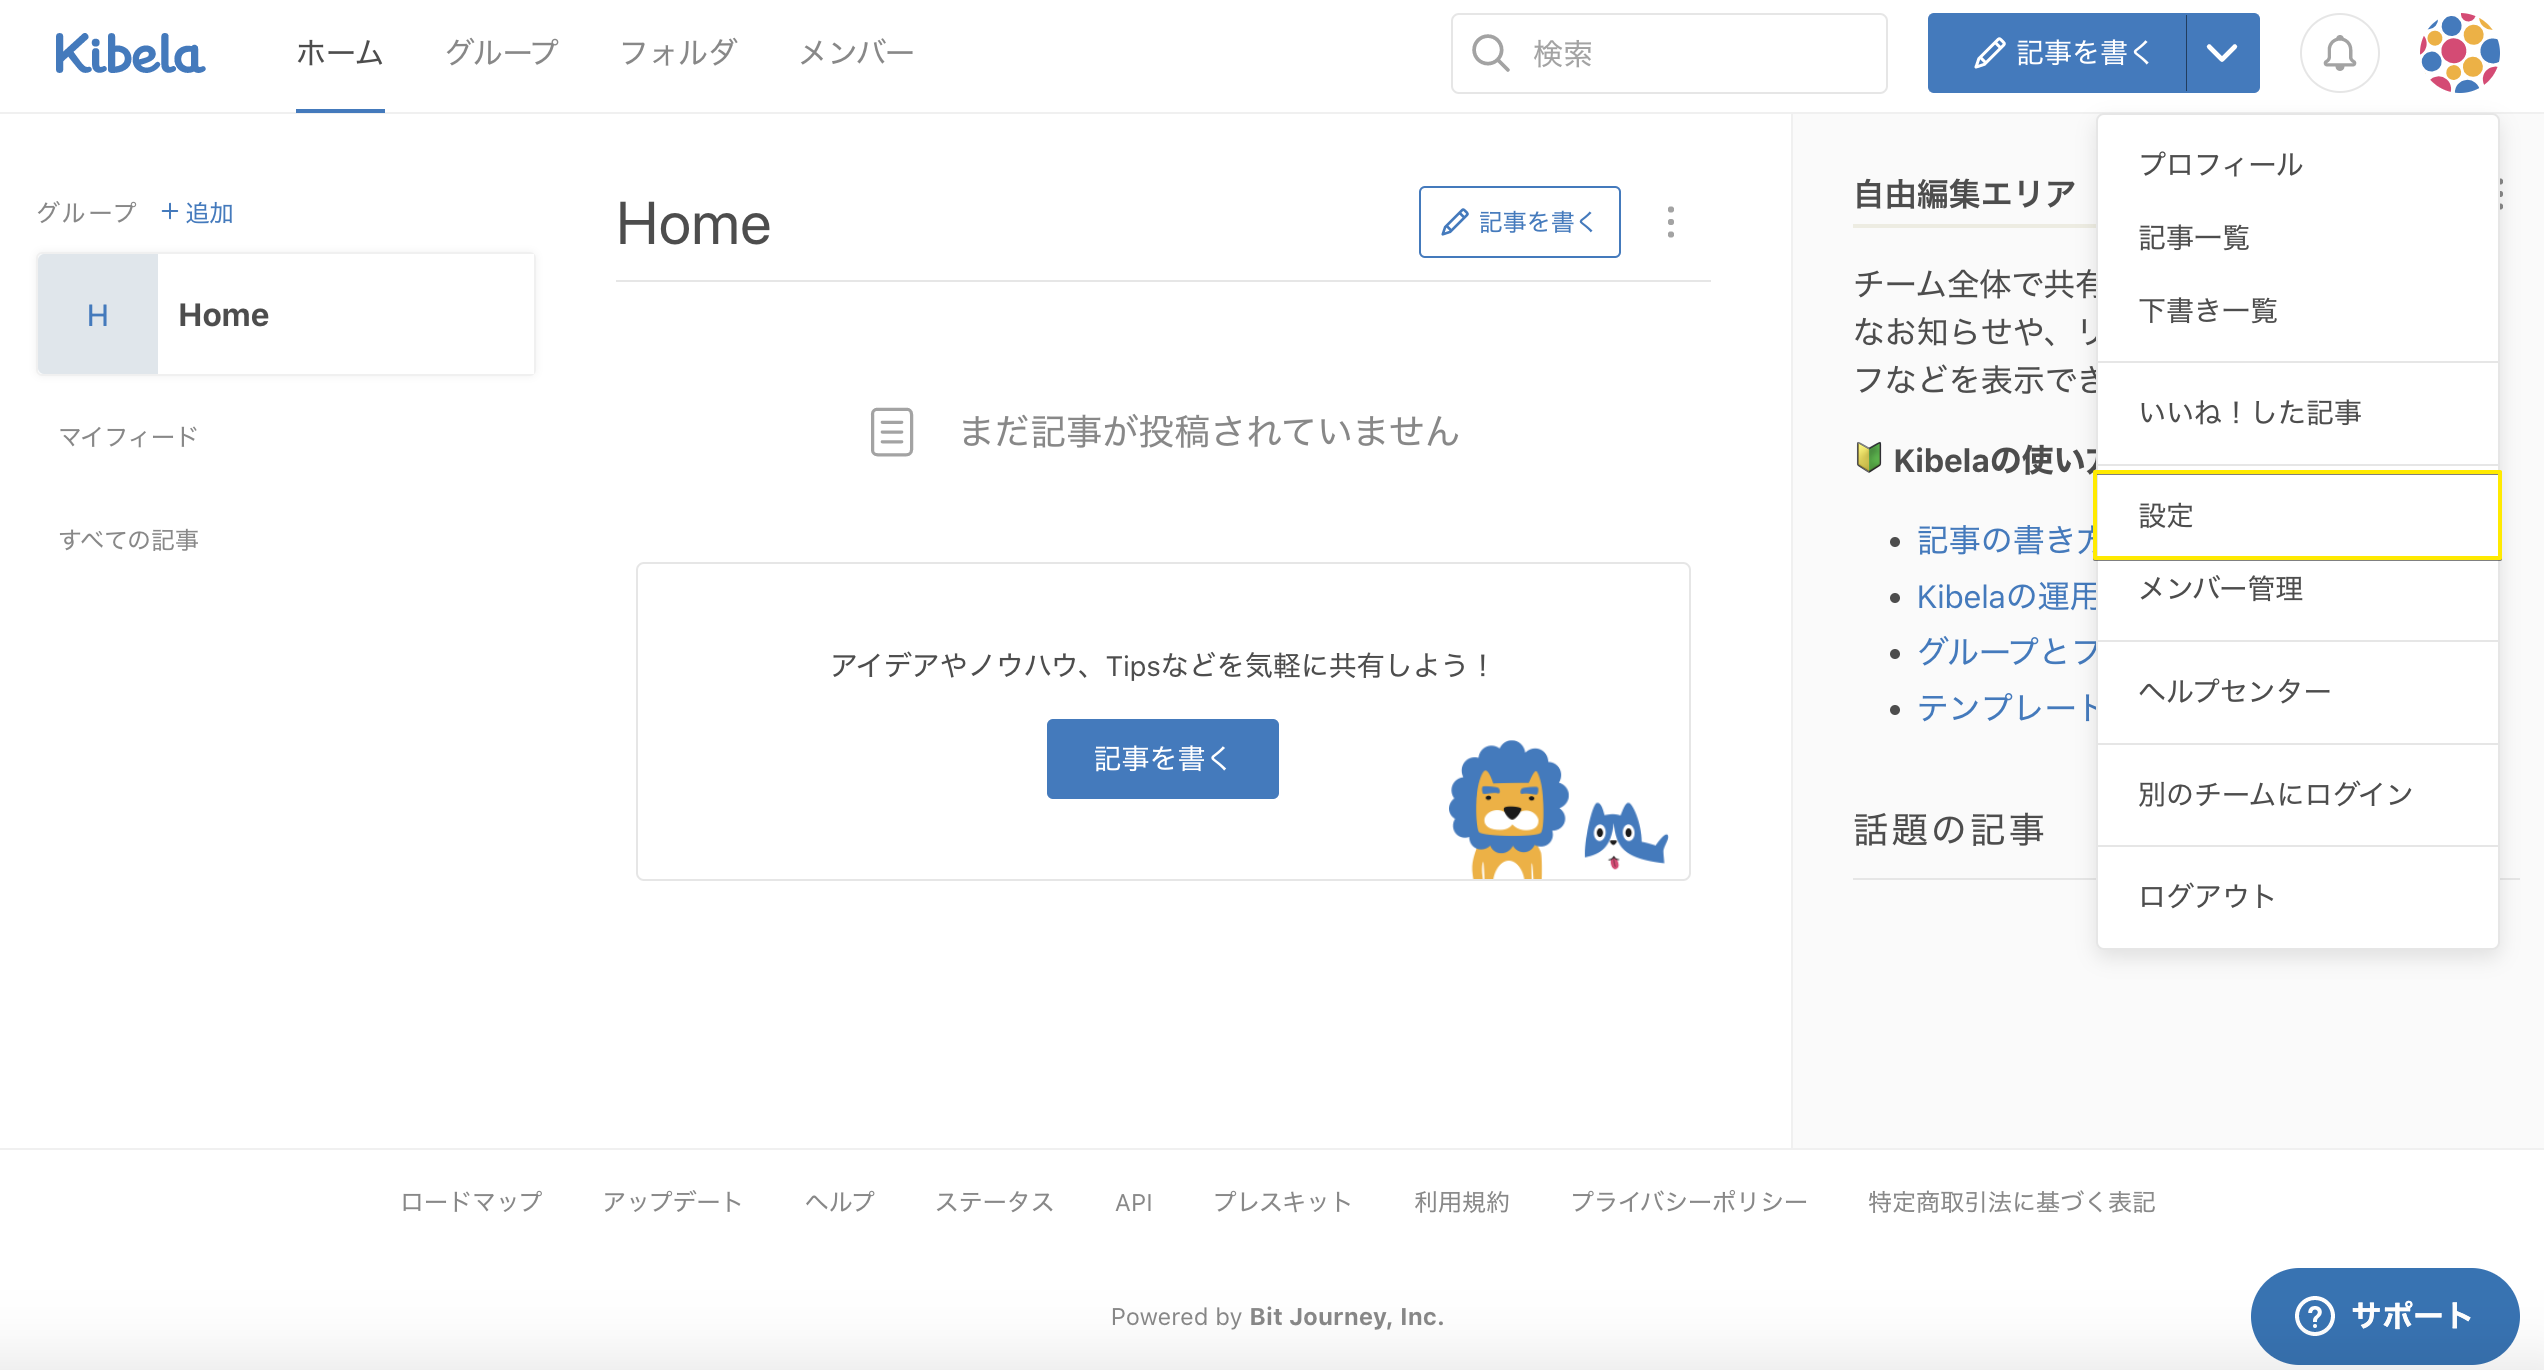Open the サポート help widget

click(x=2384, y=1315)
